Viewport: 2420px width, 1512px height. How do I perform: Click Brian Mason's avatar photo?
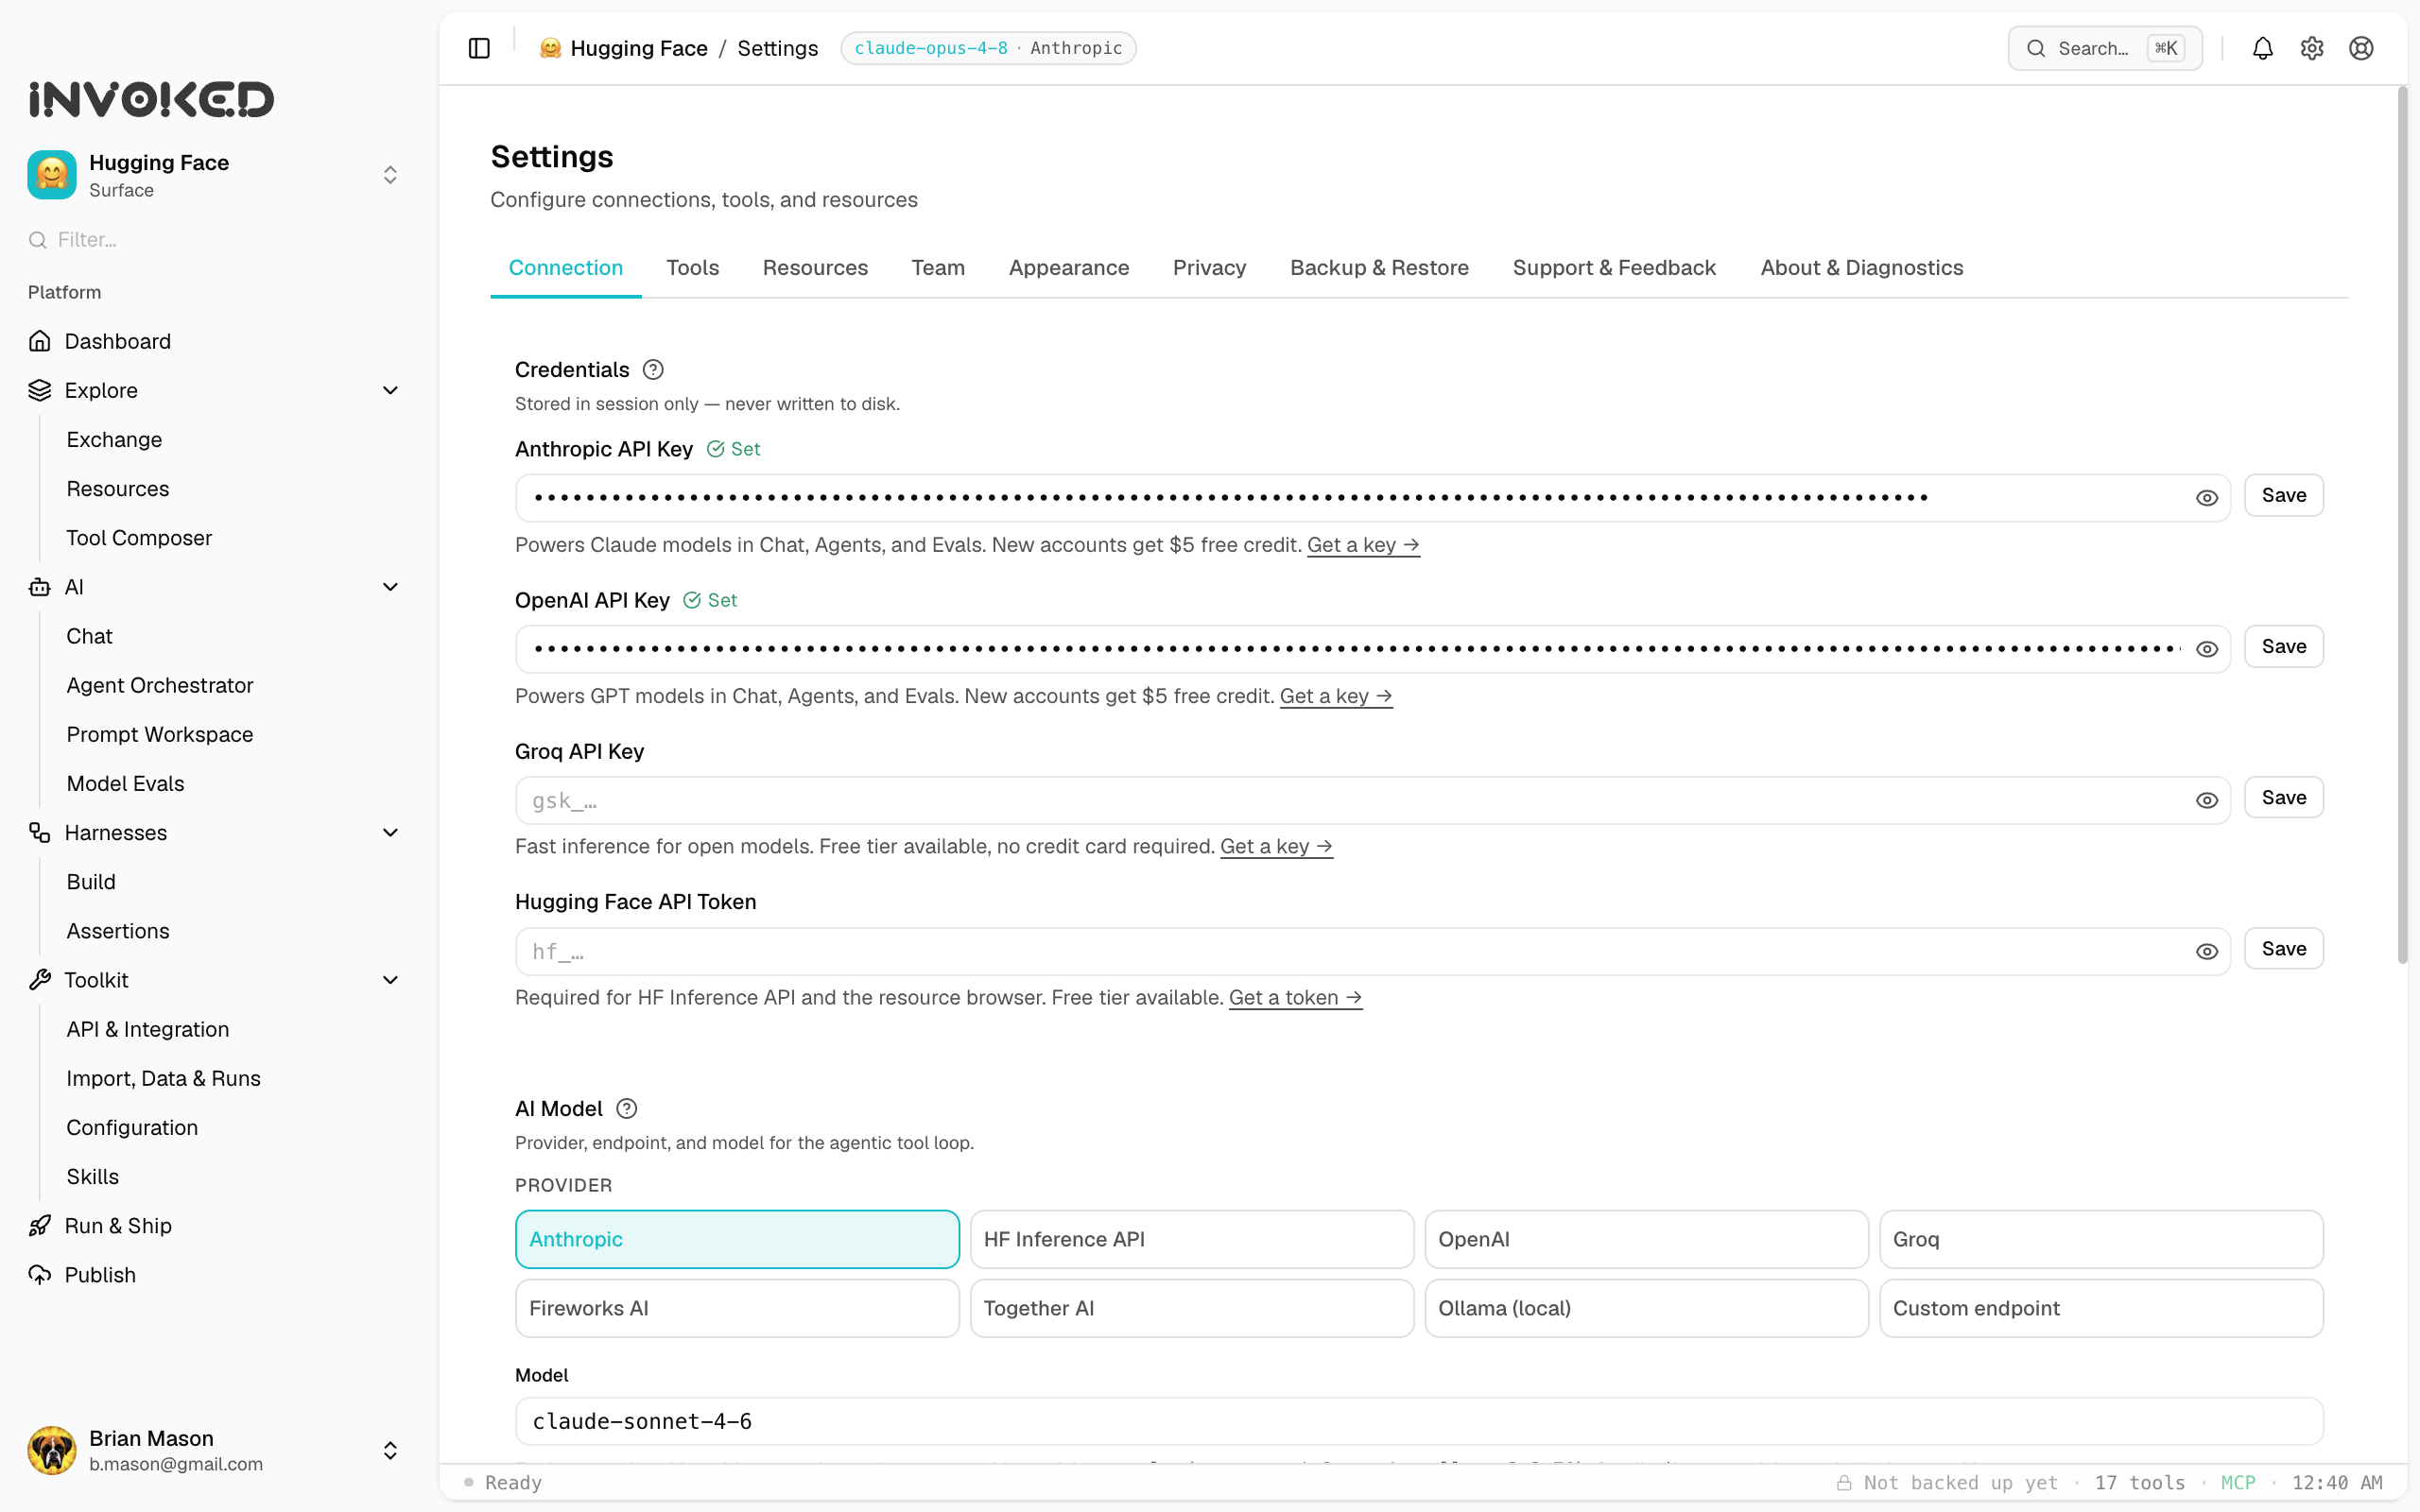pos(52,1450)
